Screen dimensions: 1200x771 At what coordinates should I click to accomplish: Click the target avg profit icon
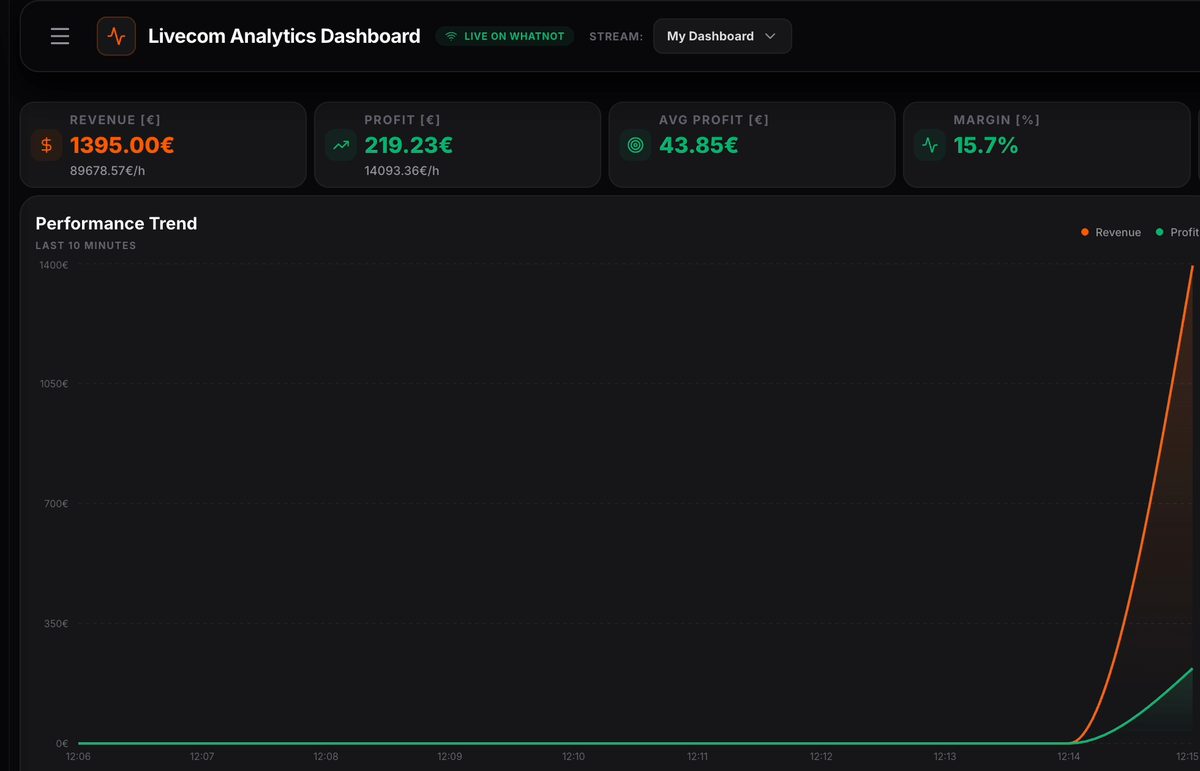tap(635, 145)
